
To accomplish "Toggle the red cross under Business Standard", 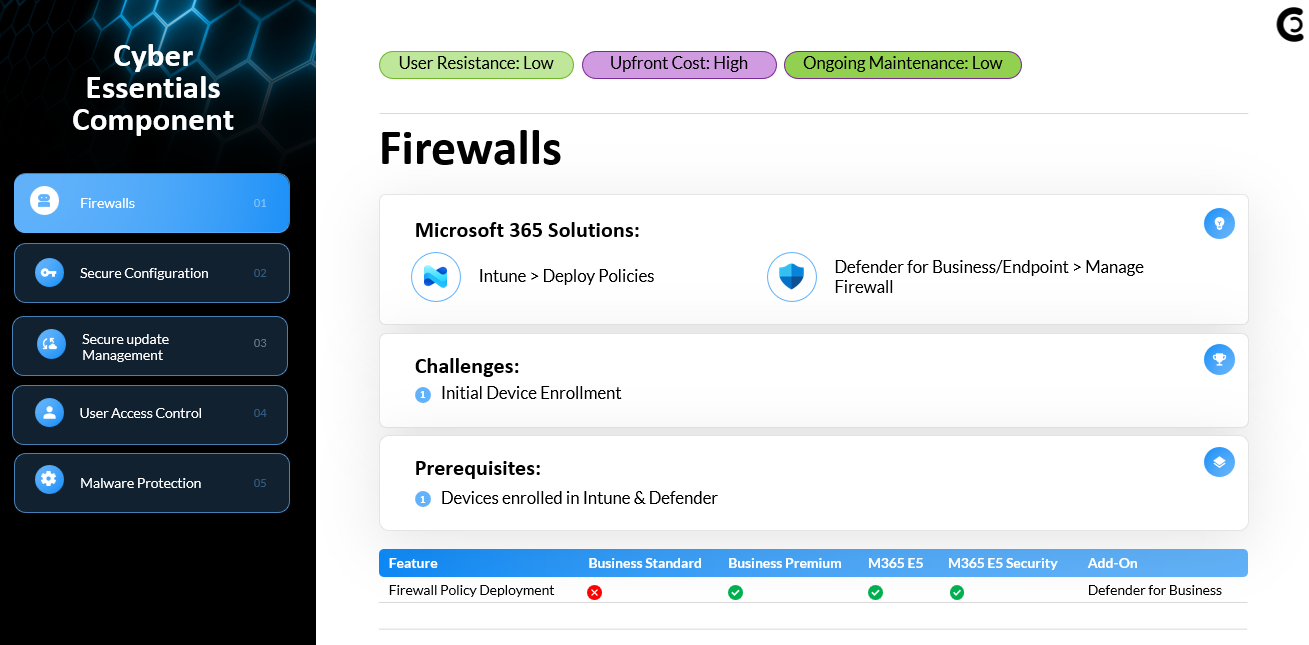I will click(x=595, y=592).
